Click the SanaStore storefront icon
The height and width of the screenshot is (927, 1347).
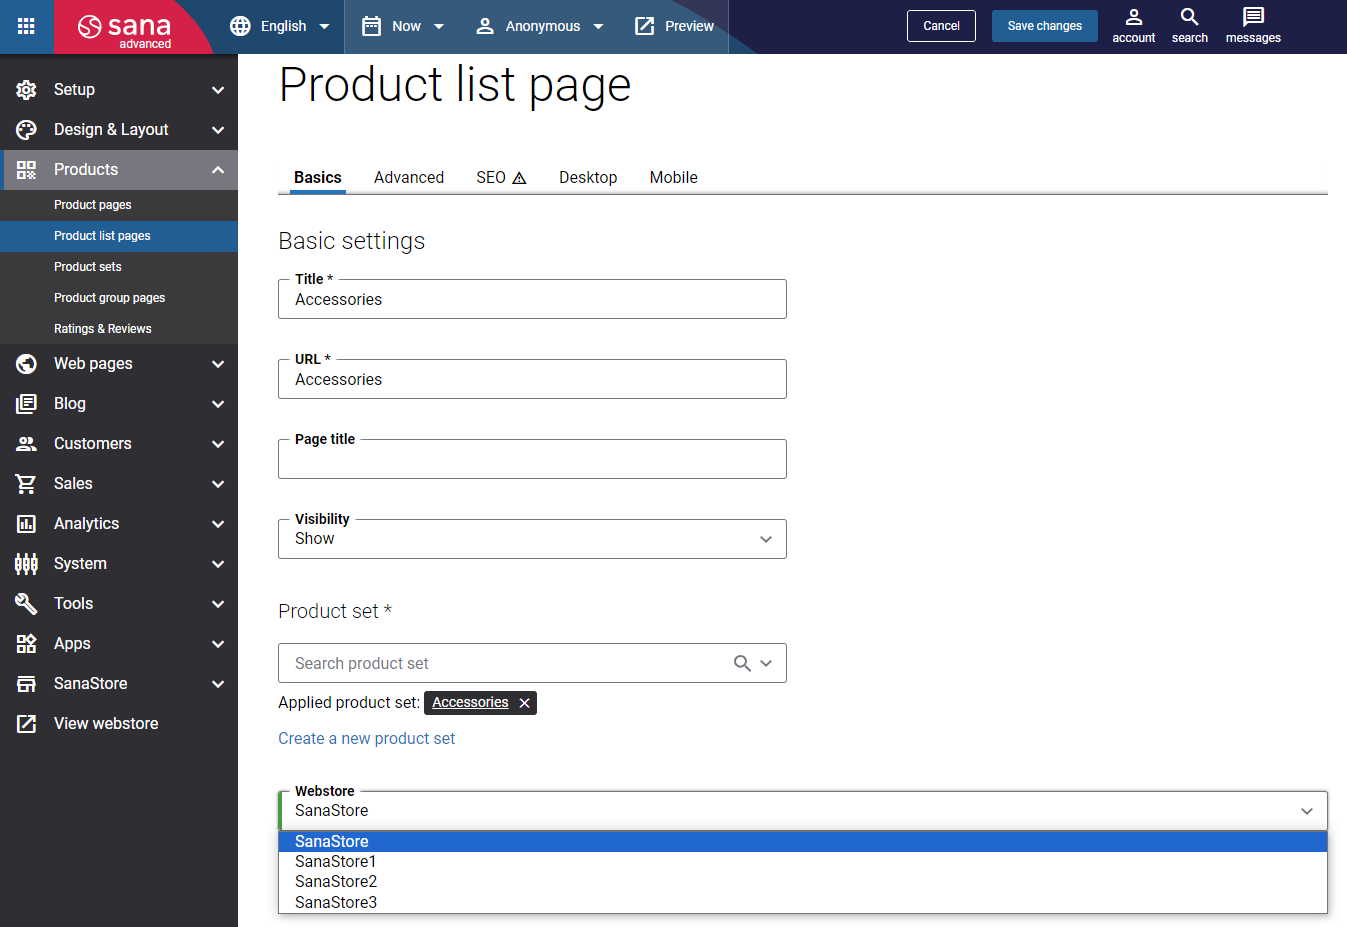(26, 684)
